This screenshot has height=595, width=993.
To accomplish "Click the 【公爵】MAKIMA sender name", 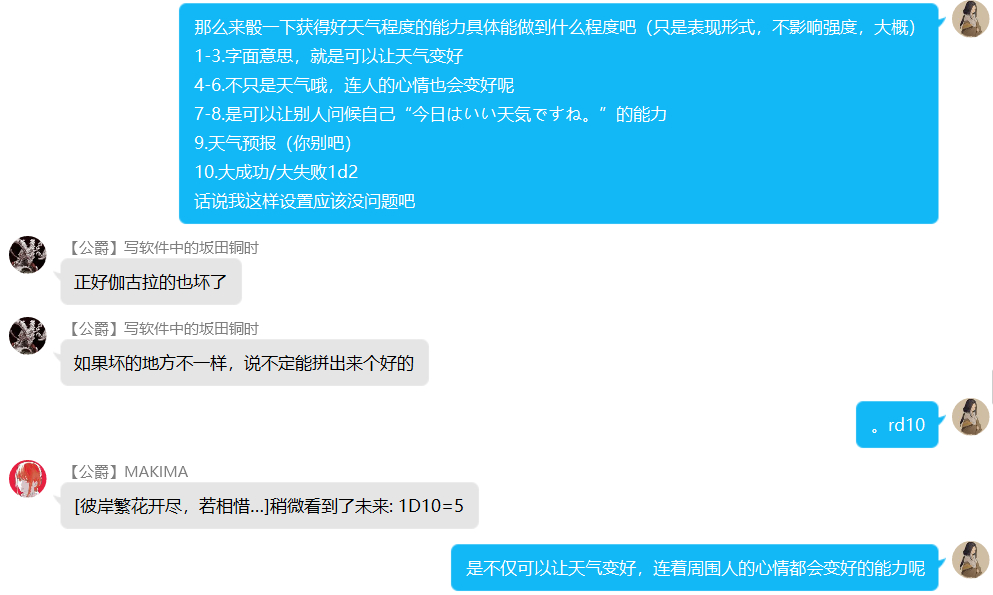I will point(127,472).
